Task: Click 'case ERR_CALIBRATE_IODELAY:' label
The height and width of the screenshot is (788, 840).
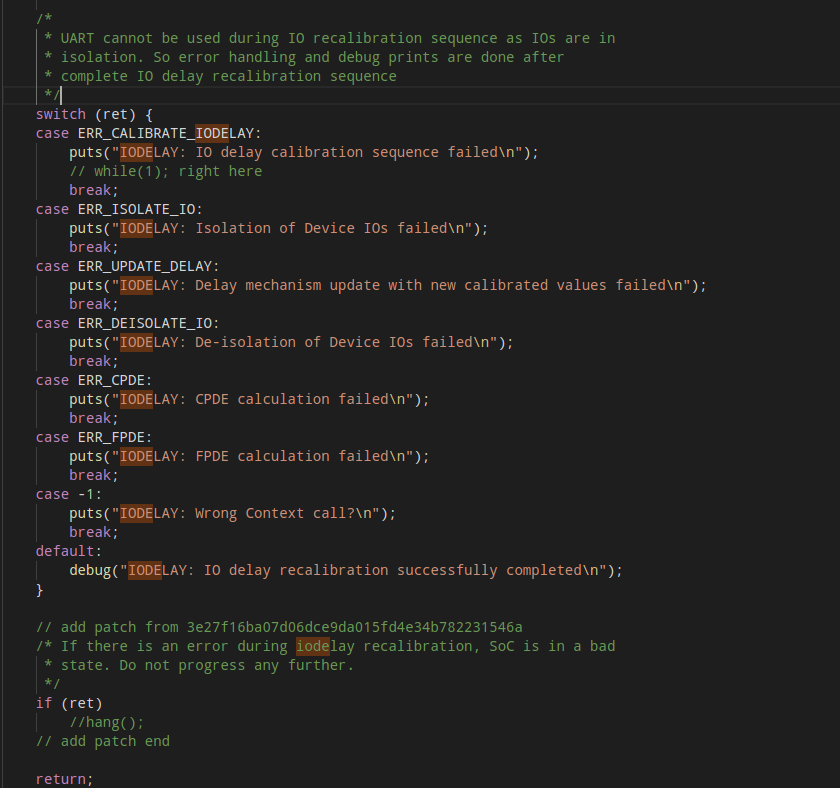Action: (148, 133)
